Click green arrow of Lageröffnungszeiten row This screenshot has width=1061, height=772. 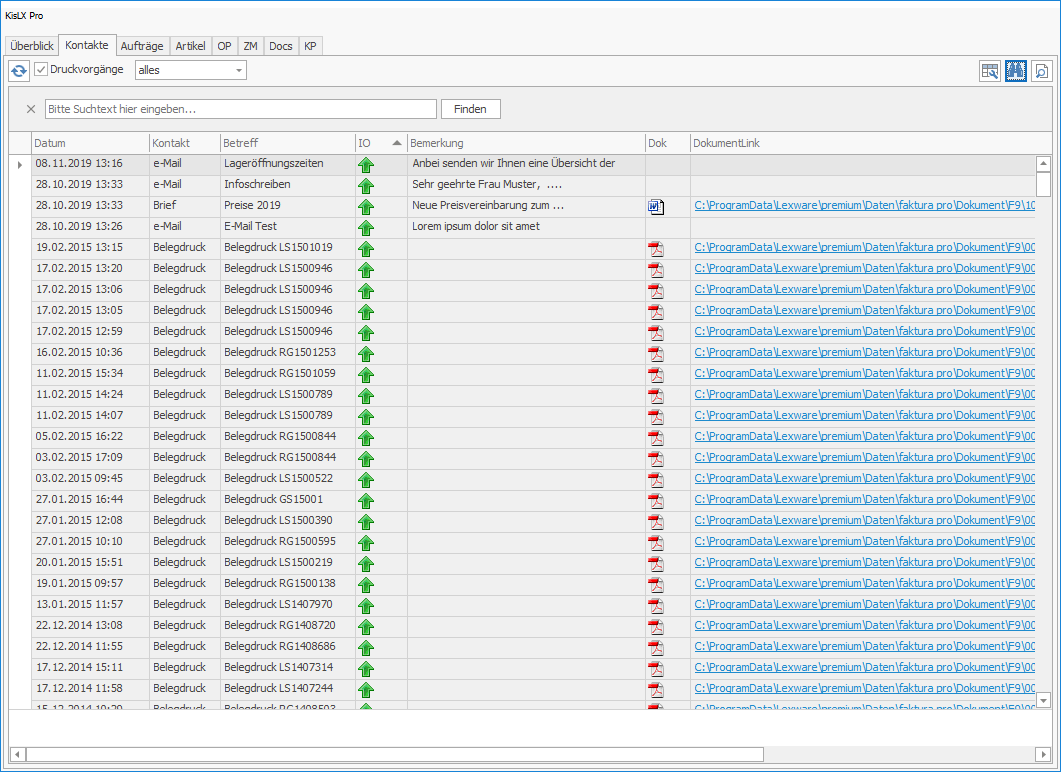365,164
